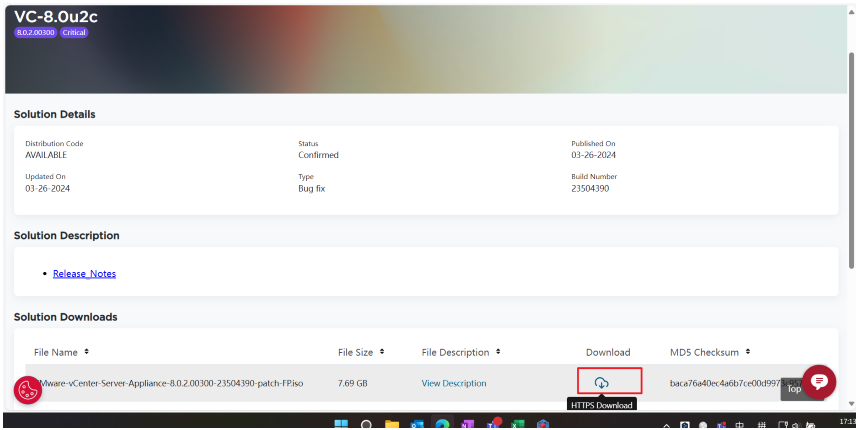This screenshot has height=430, width=858.
Task: Open taskbar Search
Action: tap(366, 425)
